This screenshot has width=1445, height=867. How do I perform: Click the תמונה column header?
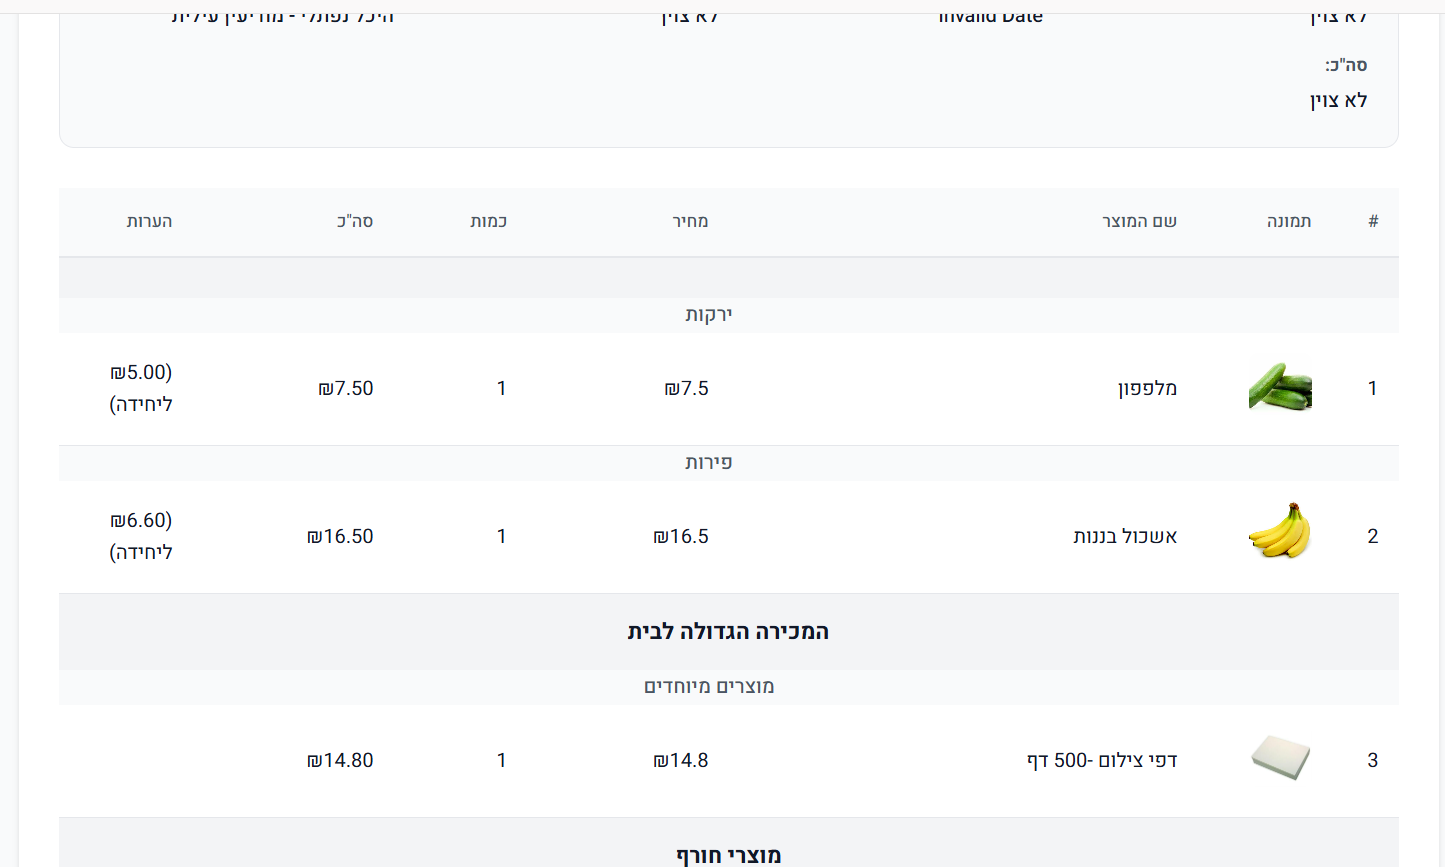click(1289, 221)
